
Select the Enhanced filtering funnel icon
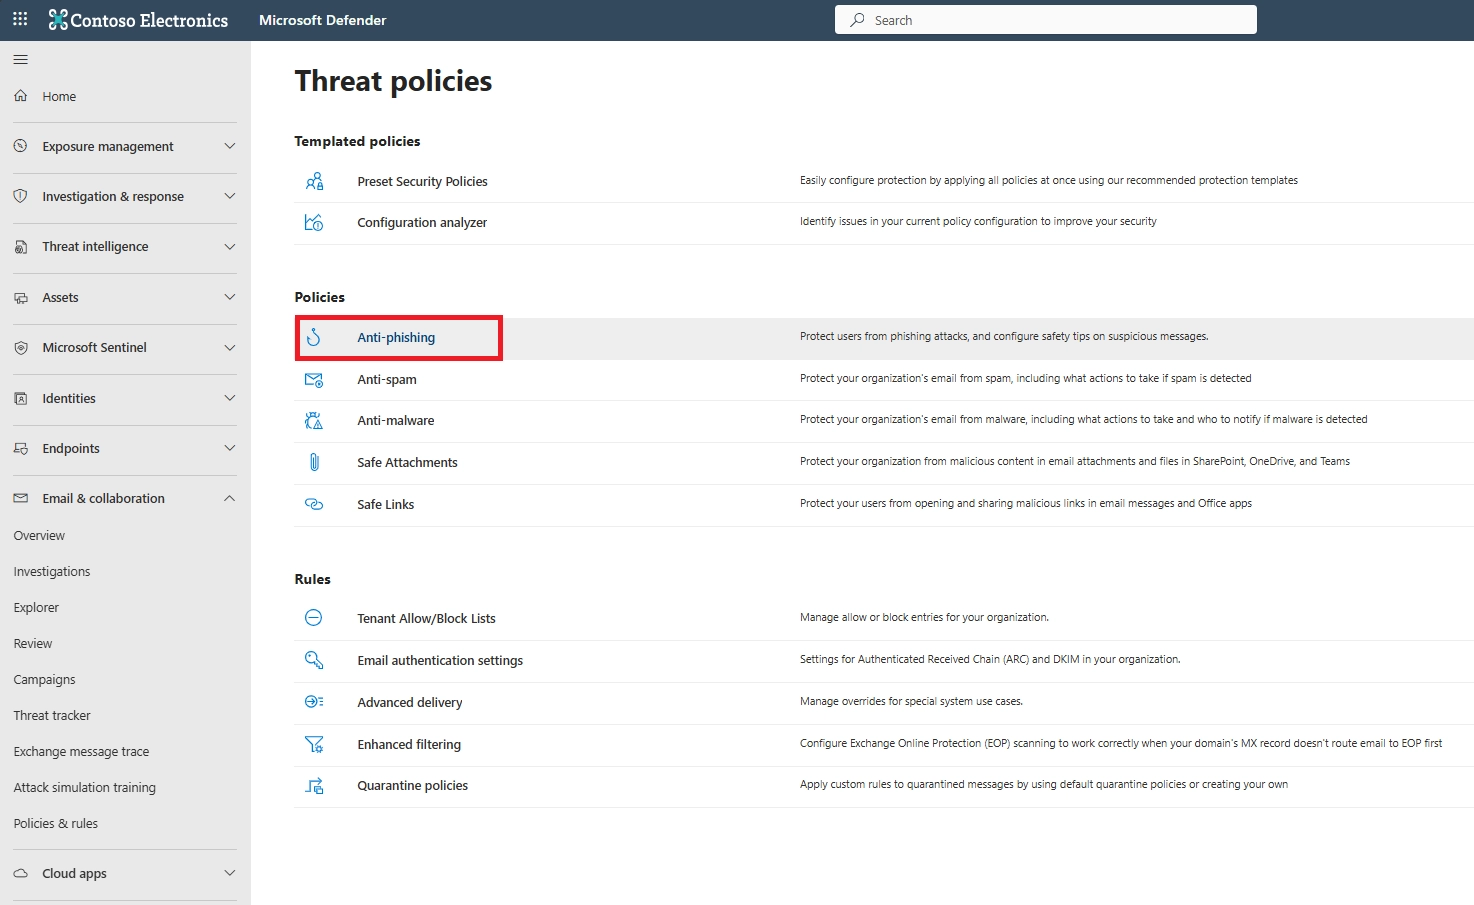(x=315, y=744)
